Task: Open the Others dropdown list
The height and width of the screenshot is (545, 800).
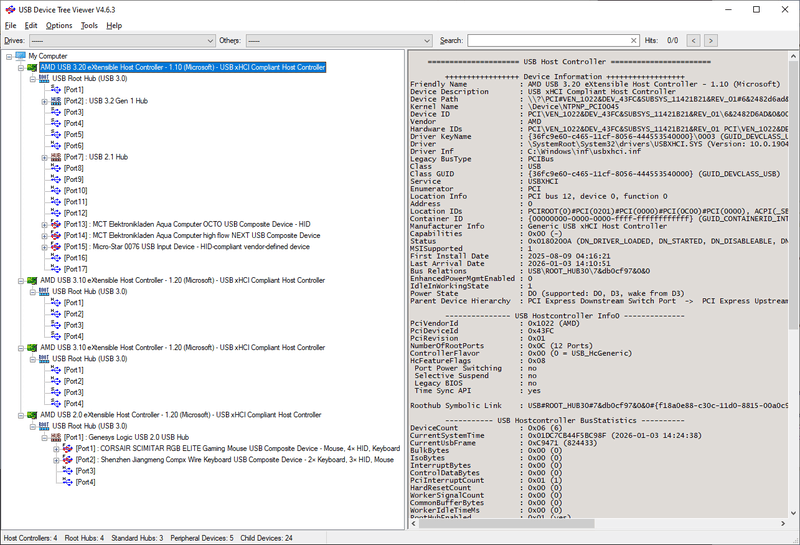Action: click(x=339, y=40)
